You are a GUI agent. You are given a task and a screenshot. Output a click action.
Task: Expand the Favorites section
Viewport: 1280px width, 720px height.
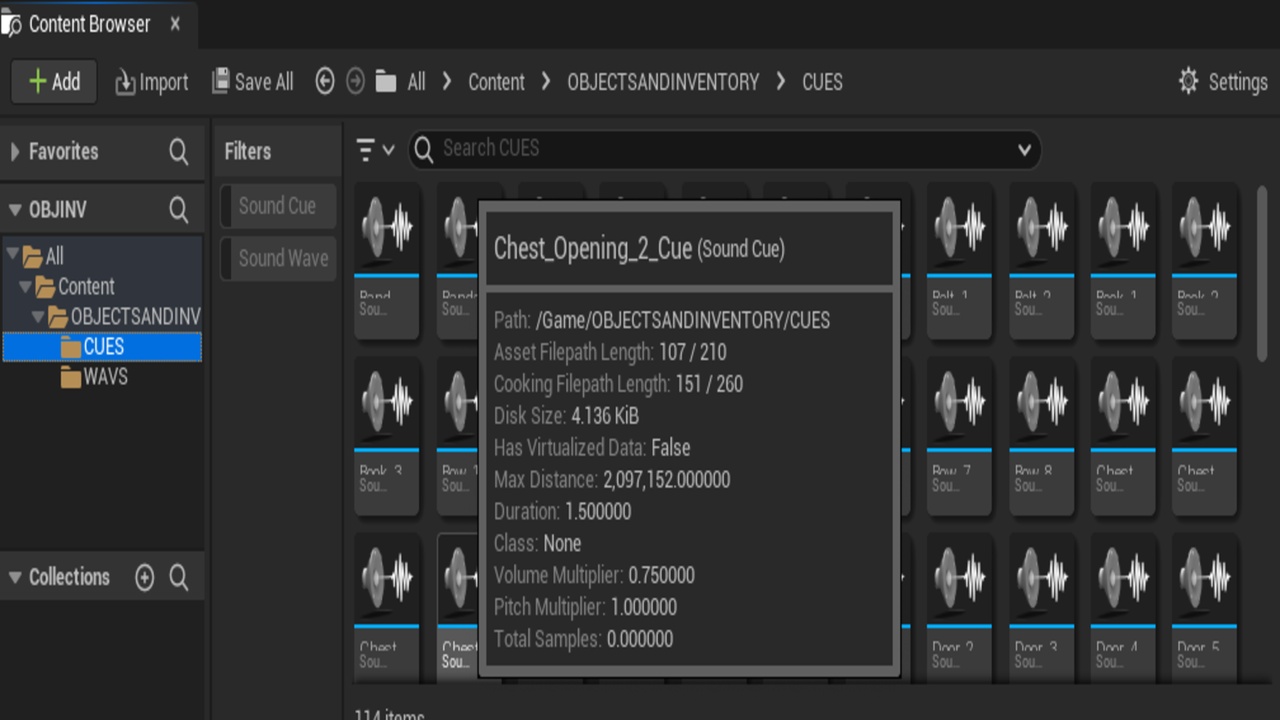point(15,152)
